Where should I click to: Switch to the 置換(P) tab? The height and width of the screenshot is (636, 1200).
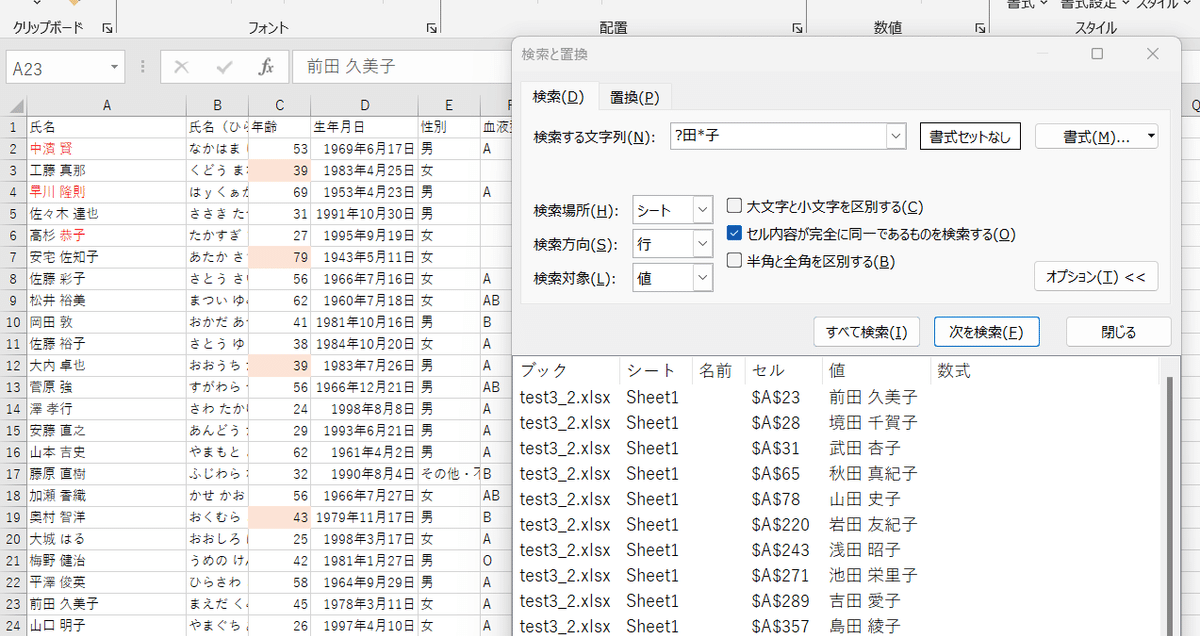(x=634, y=97)
